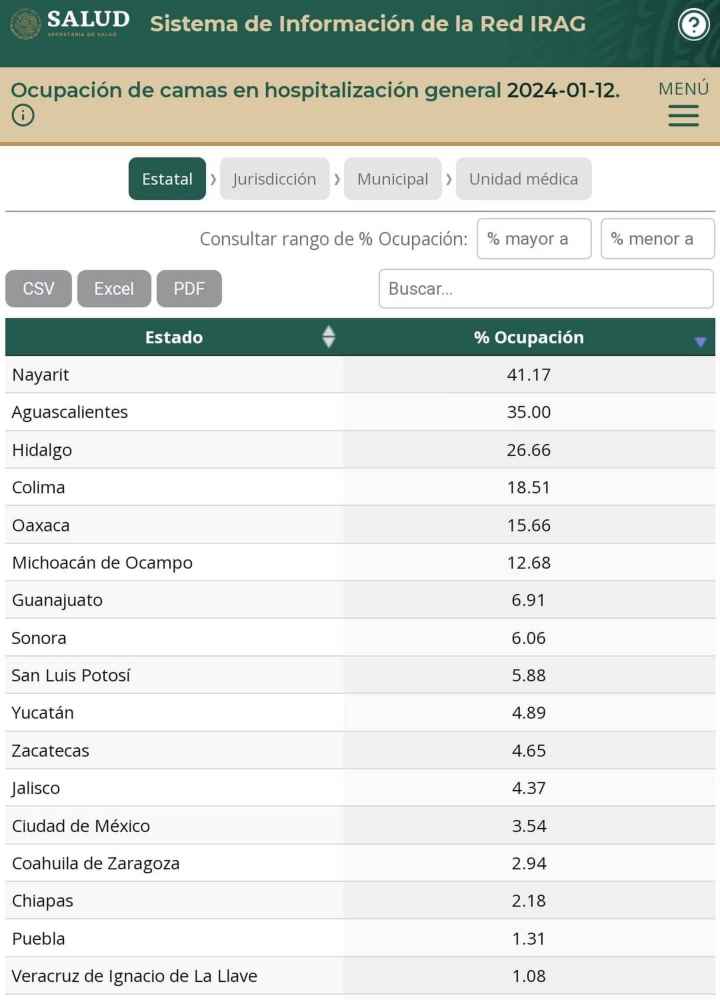This screenshot has width=720, height=1000.
Task: Click the '% menor a' input
Action: pos(657,239)
